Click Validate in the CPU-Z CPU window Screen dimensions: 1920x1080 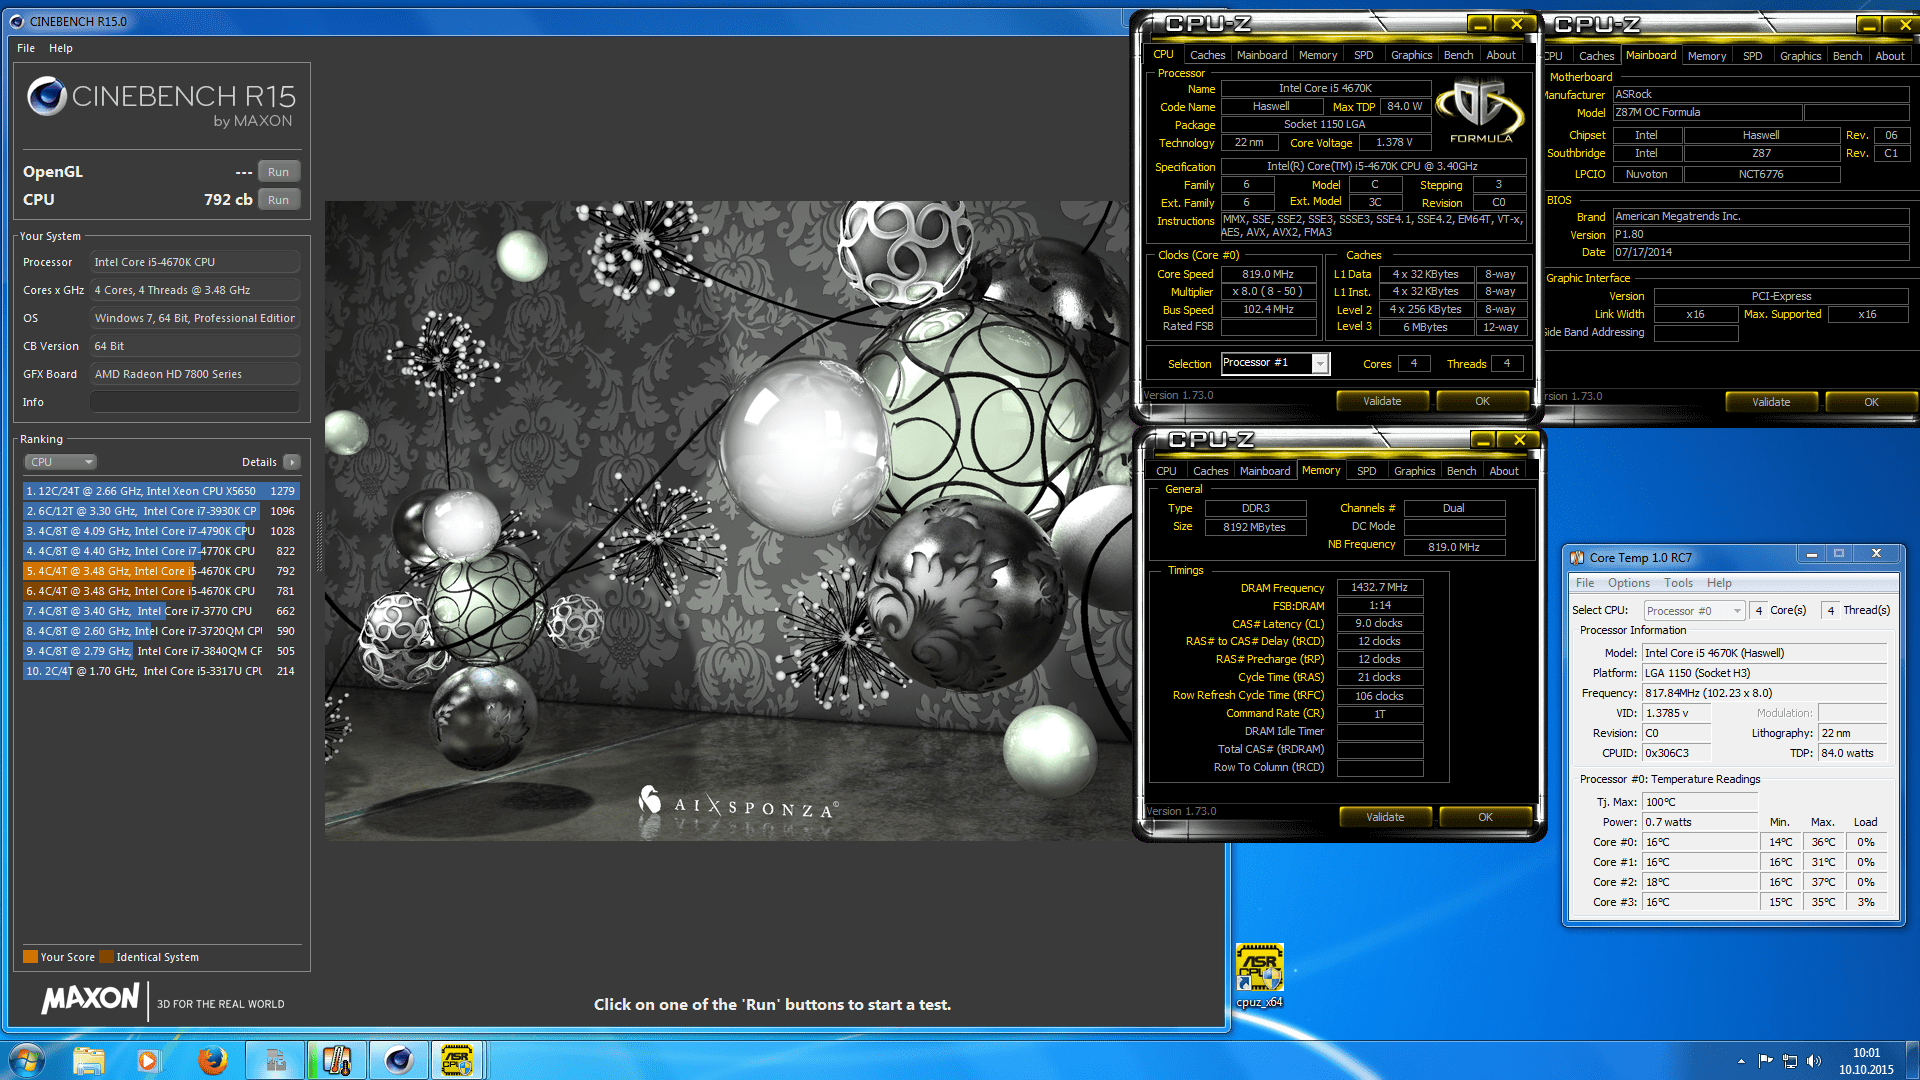click(x=1382, y=401)
